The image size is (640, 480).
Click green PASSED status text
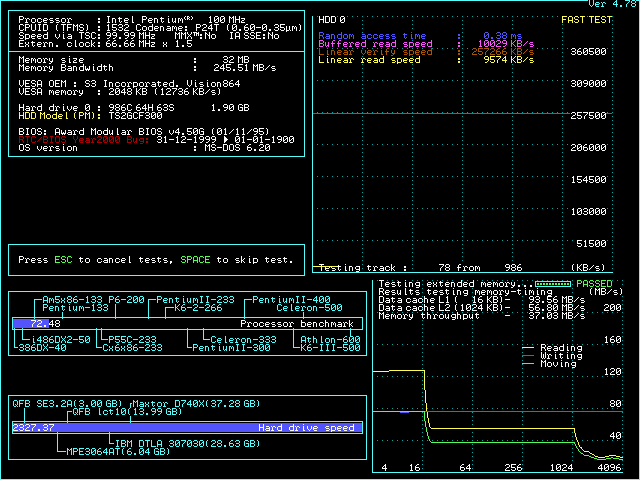point(594,284)
